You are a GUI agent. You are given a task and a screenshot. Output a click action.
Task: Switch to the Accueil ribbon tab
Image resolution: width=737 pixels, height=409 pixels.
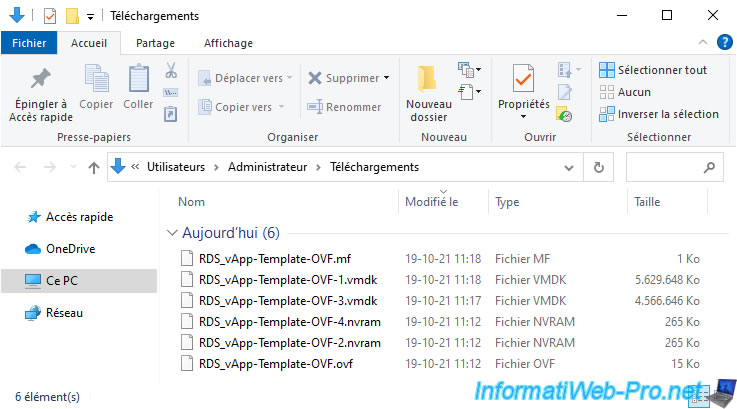89,43
